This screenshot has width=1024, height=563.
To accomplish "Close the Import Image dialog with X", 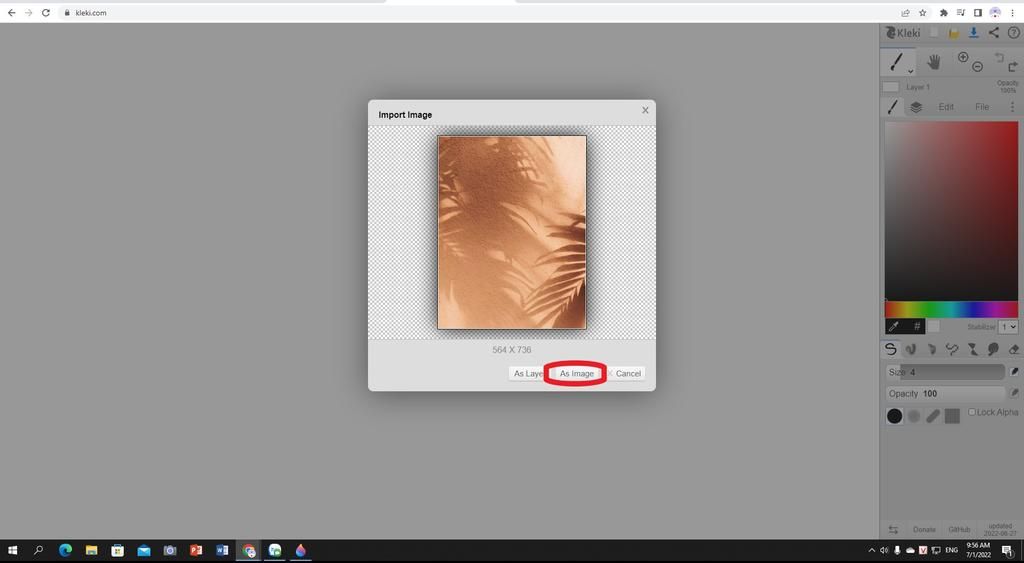I will (645, 110).
